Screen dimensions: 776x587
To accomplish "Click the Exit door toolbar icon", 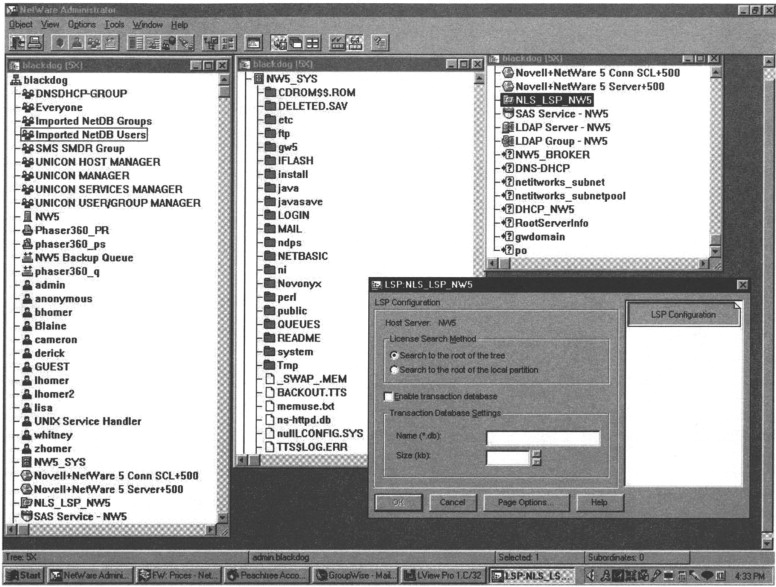I will tap(18, 43).
